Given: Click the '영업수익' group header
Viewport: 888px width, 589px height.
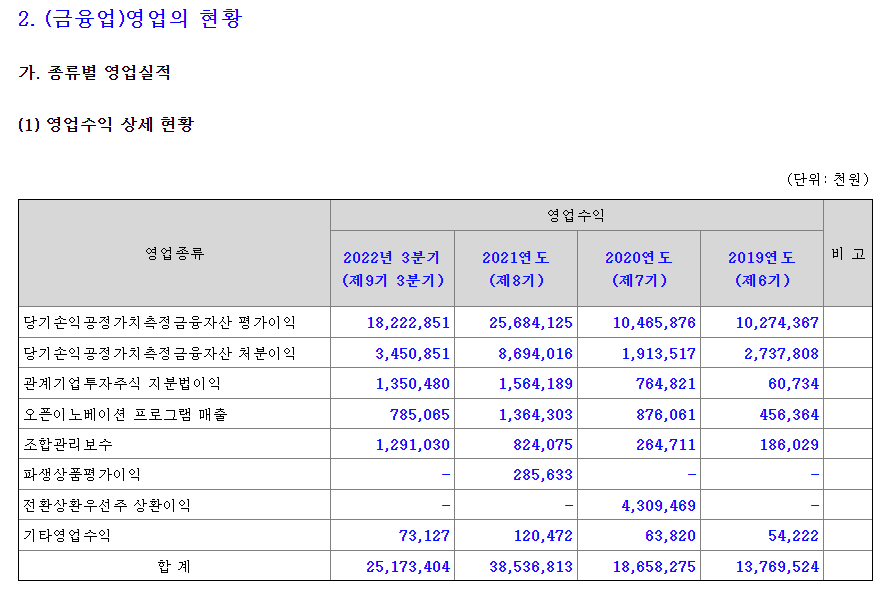Looking at the screenshot, I should click(x=576, y=215).
